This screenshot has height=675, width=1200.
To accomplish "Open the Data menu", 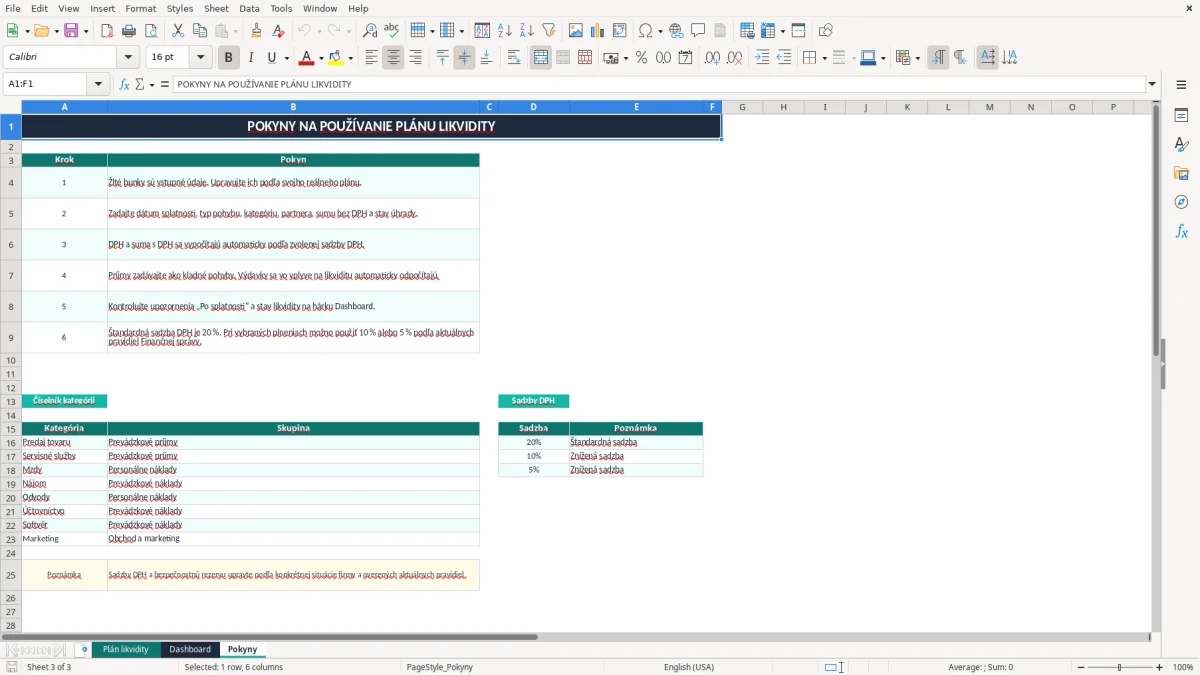I will coord(249,8).
